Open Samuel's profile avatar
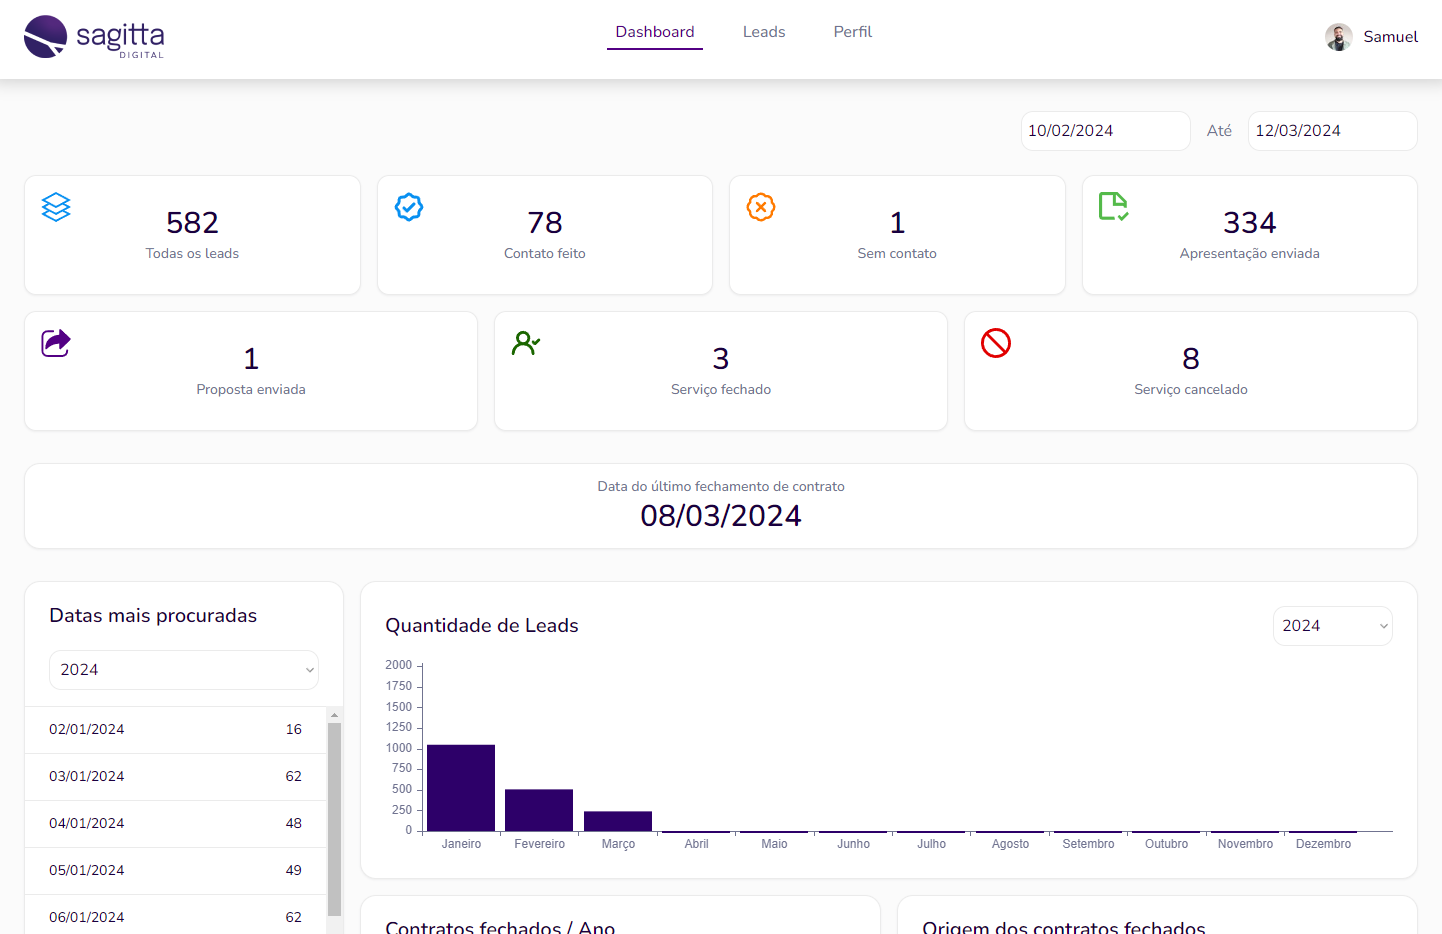 1338,37
